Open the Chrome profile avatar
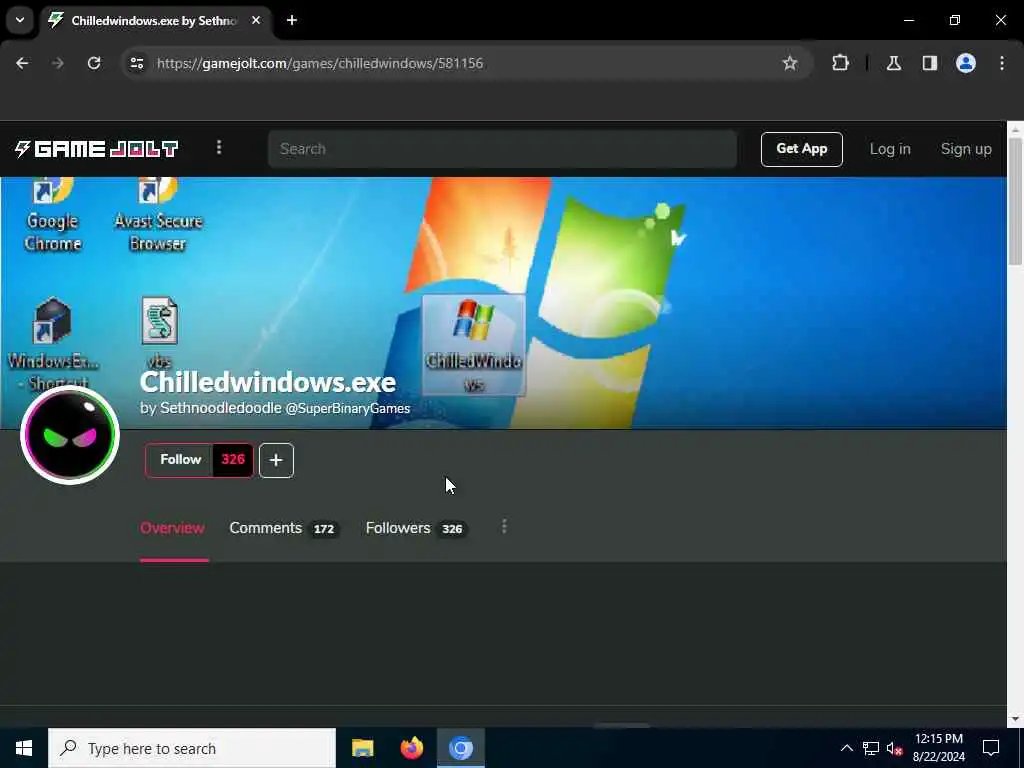The image size is (1024, 768). (966, 63)
